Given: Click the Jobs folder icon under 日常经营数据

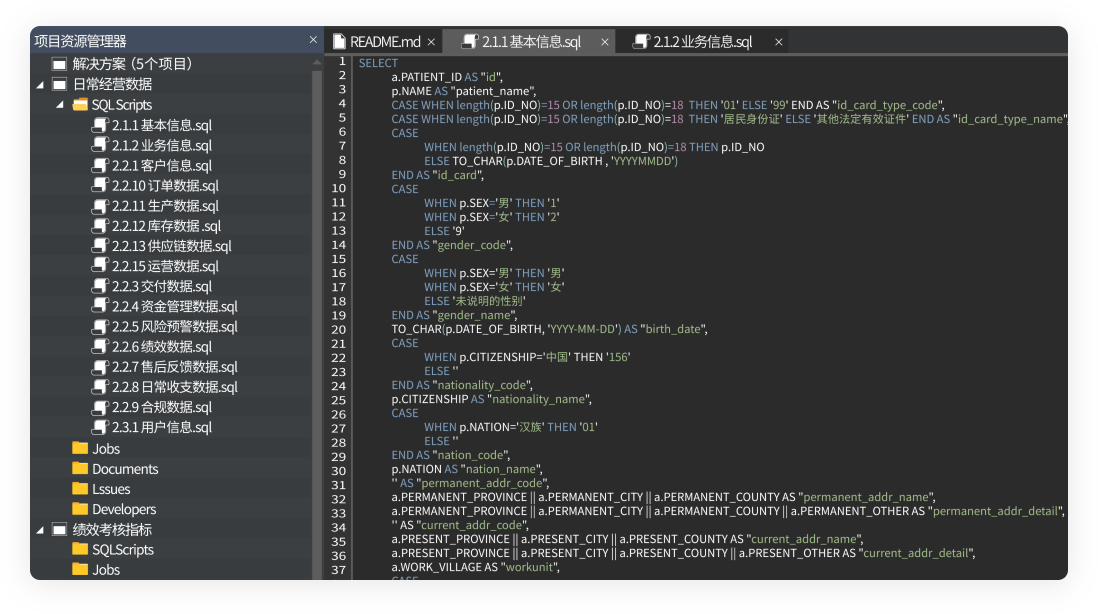Looking at the screenshot, I should 80,449.
